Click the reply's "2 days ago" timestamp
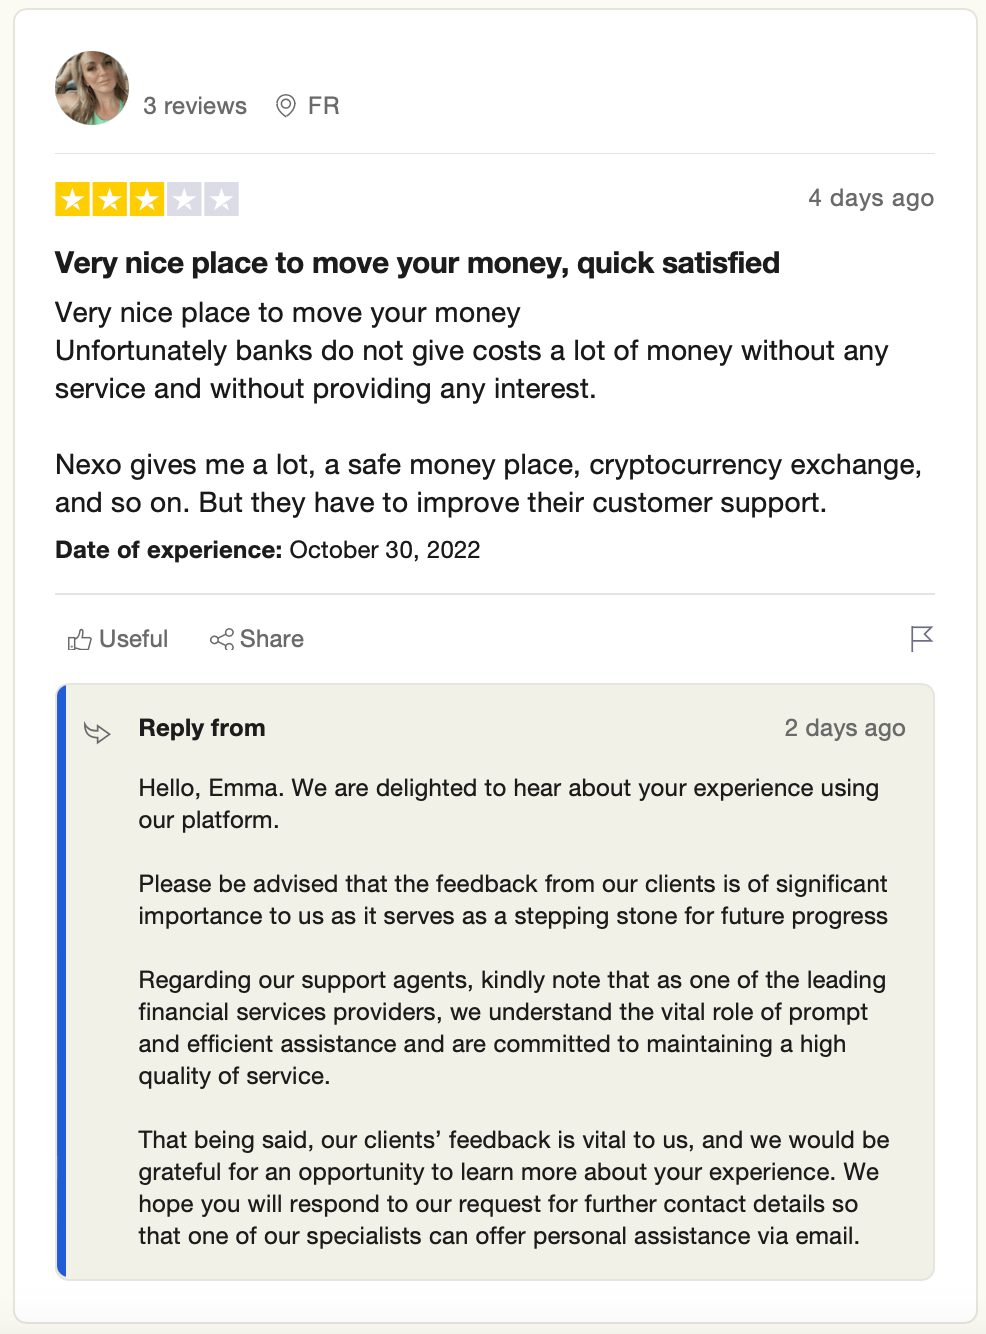Viewport: 986px width, 1334px height. (844, 728)
